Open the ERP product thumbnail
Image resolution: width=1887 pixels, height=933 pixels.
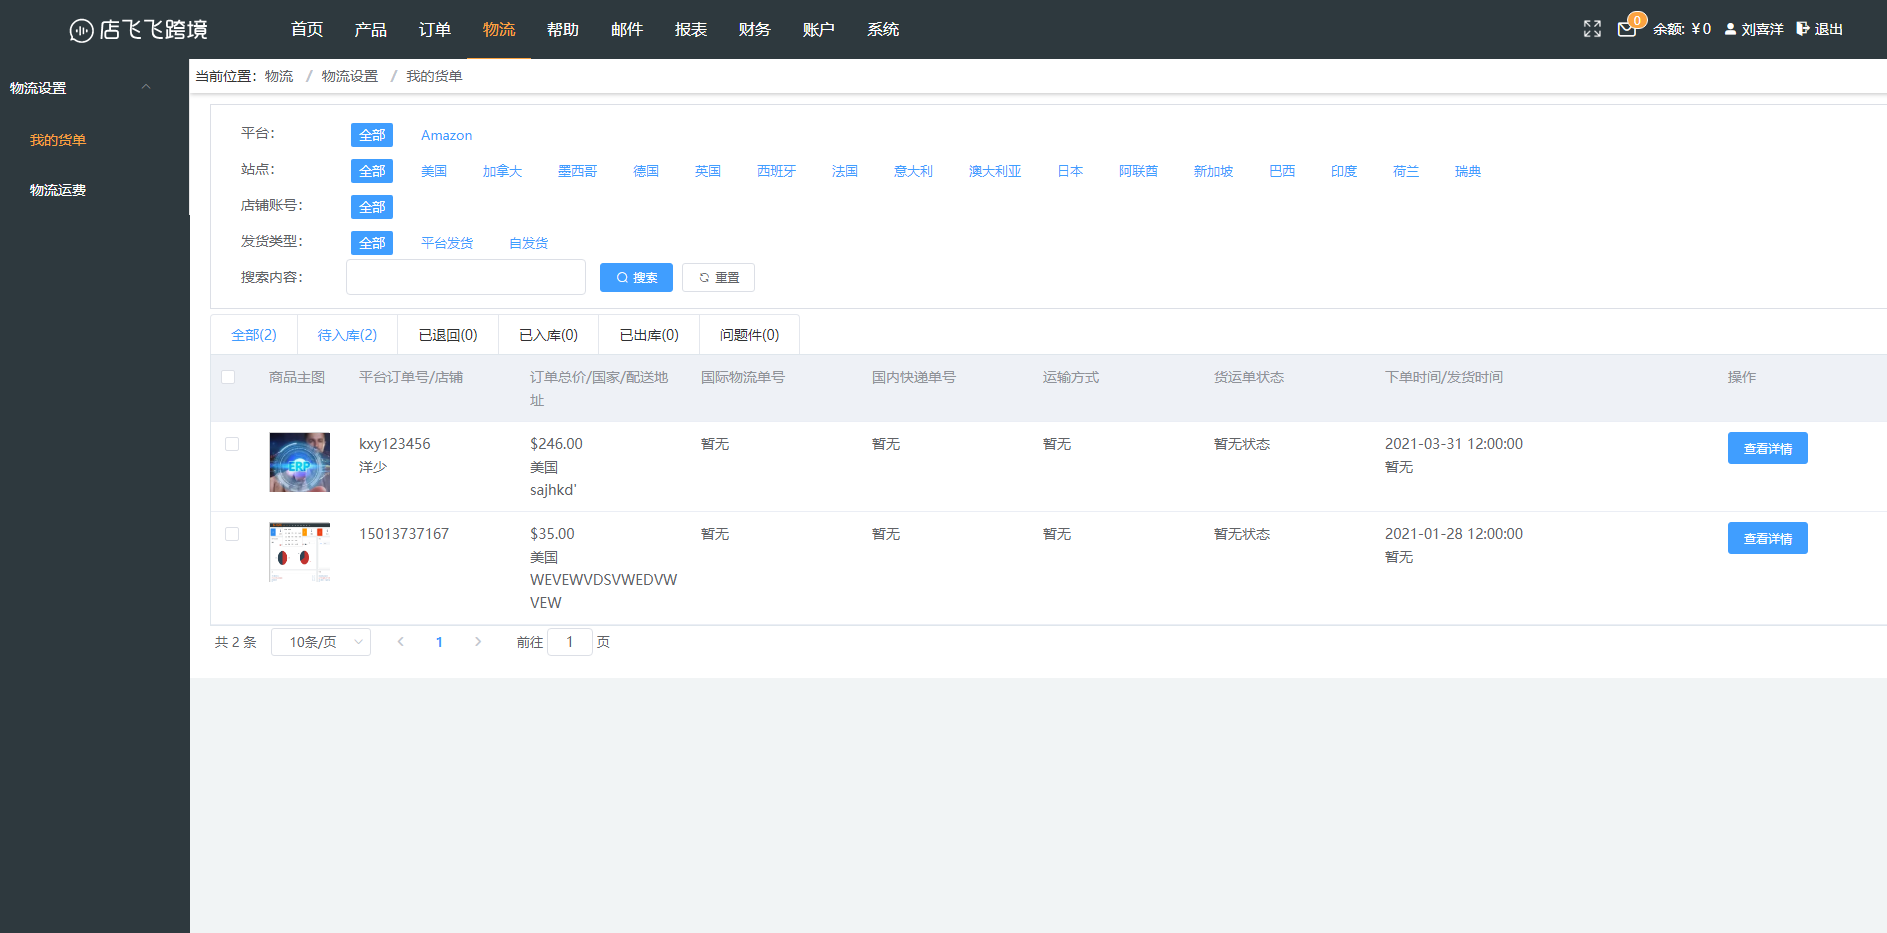tap(299, 462)
